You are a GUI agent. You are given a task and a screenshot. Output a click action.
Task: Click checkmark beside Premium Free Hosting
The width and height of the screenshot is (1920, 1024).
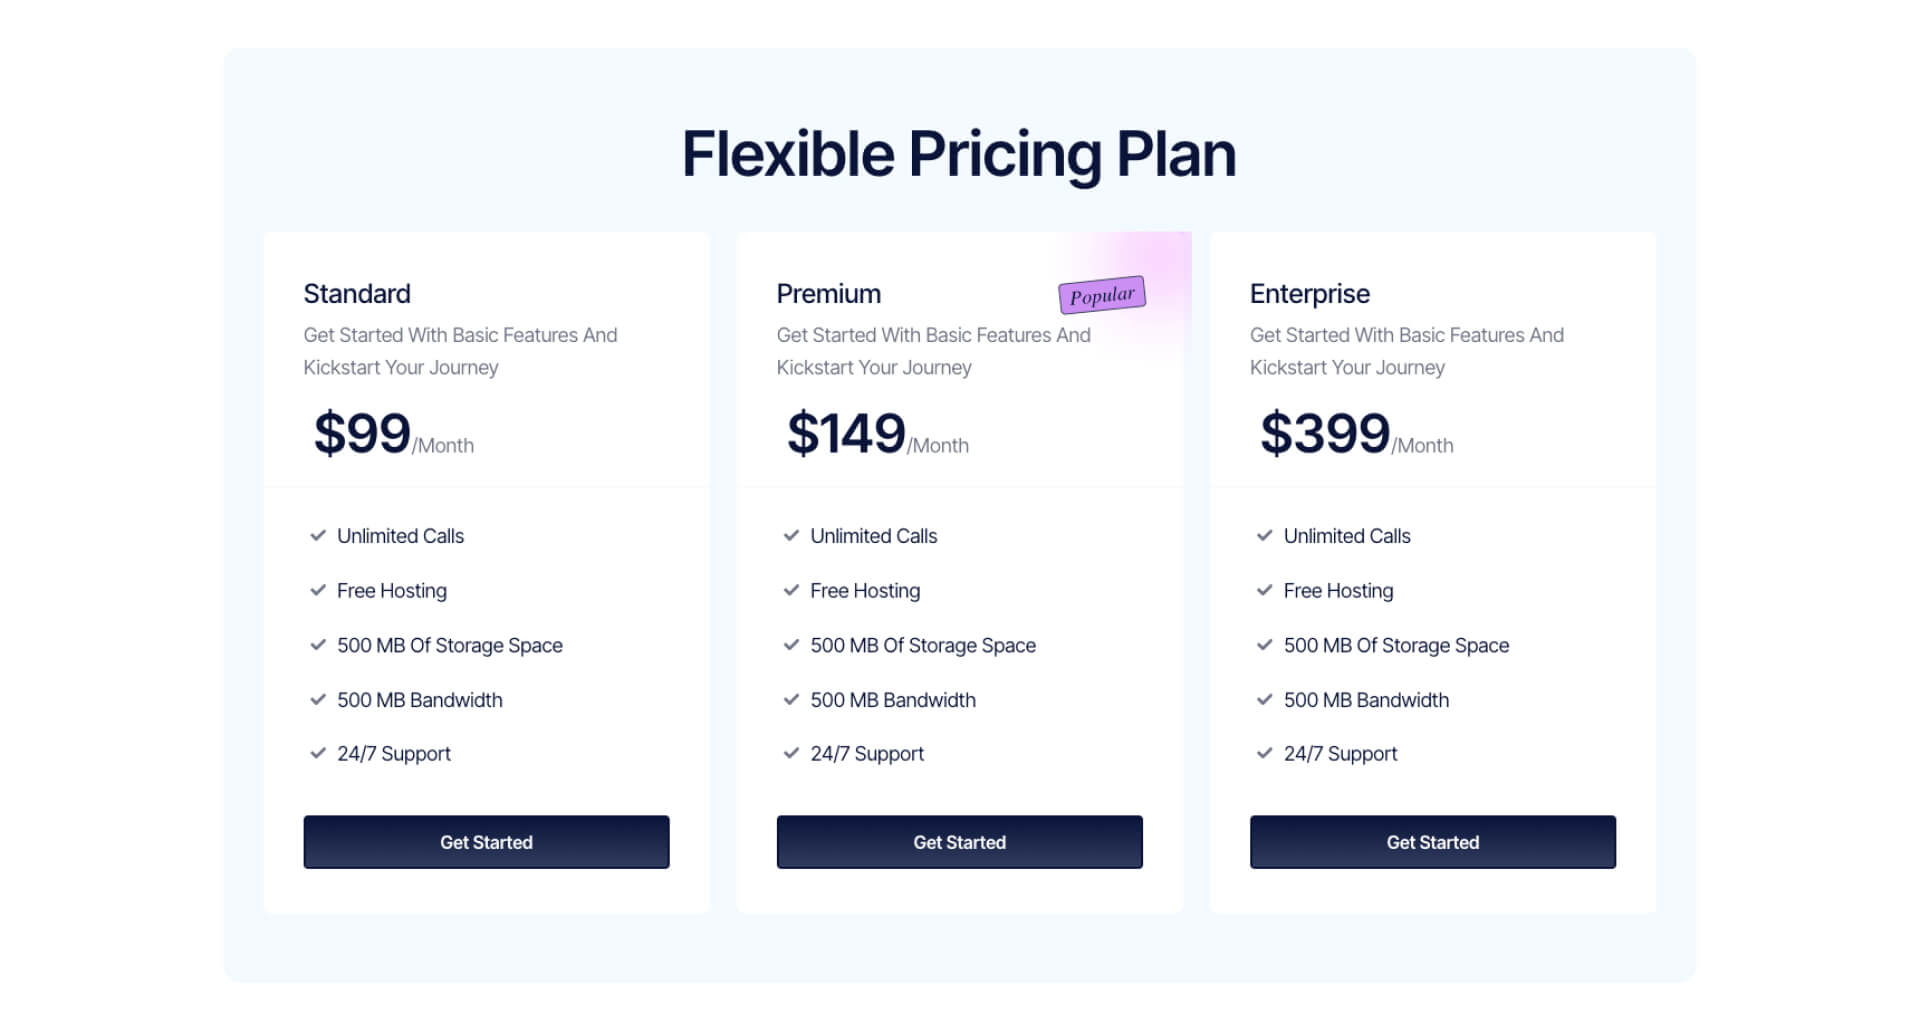(x=791, y=591)
